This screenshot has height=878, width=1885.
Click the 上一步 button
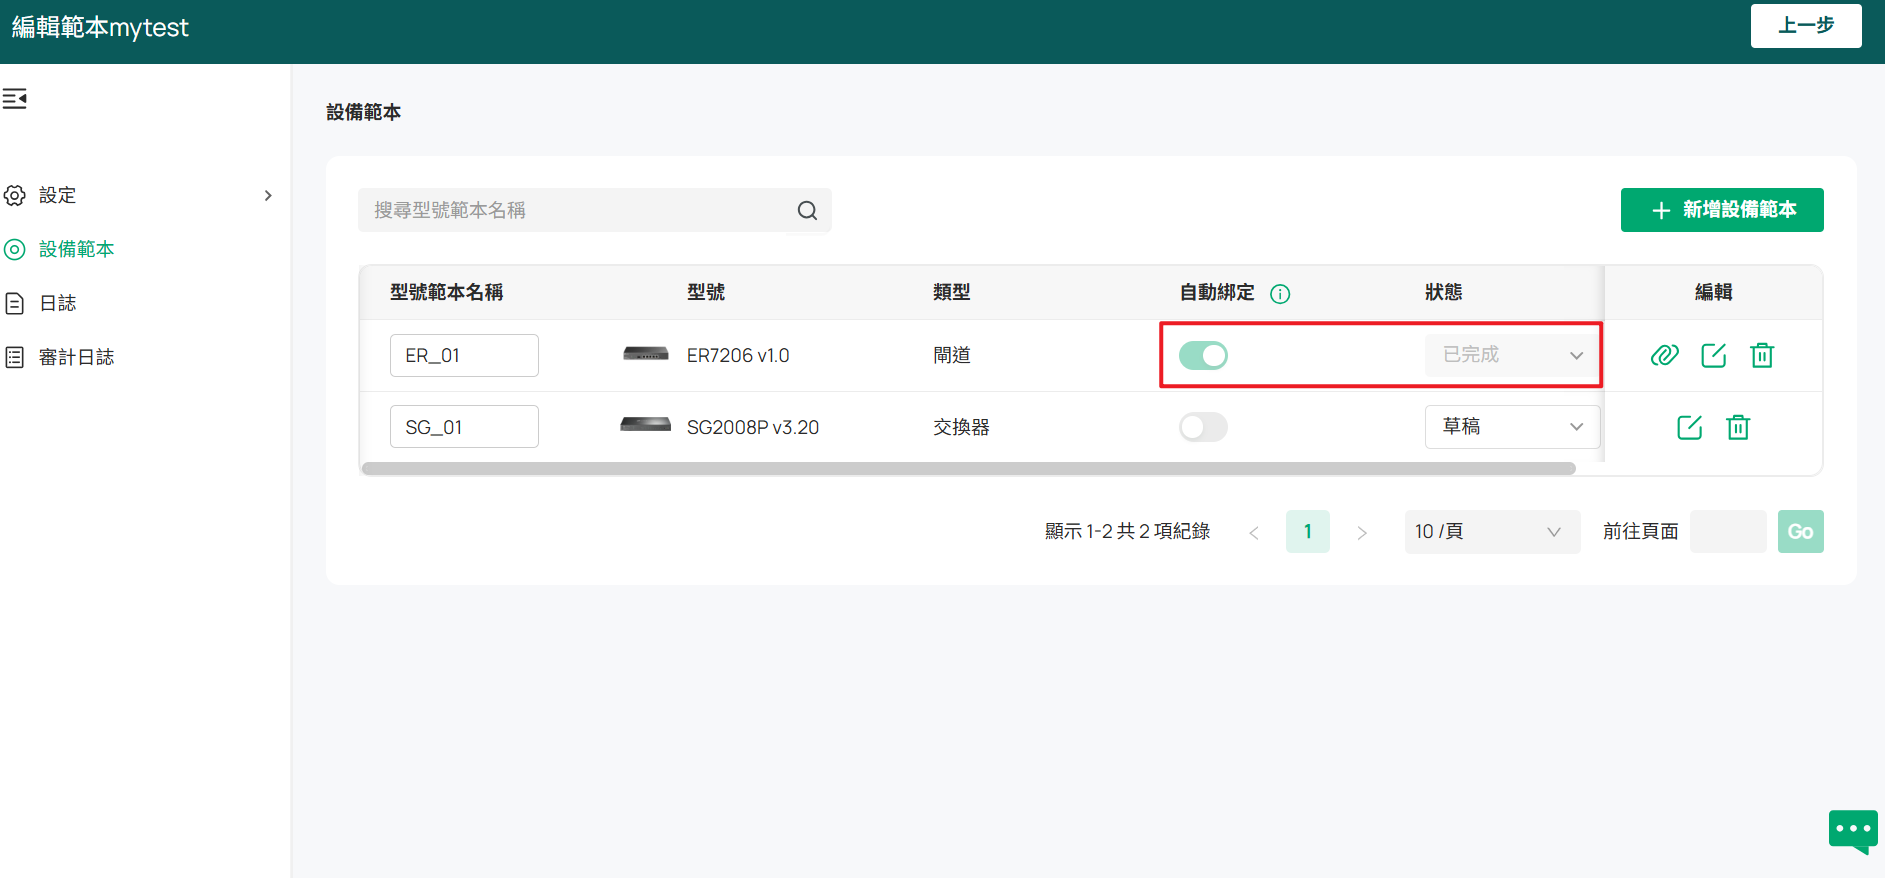coord(1806,26)
